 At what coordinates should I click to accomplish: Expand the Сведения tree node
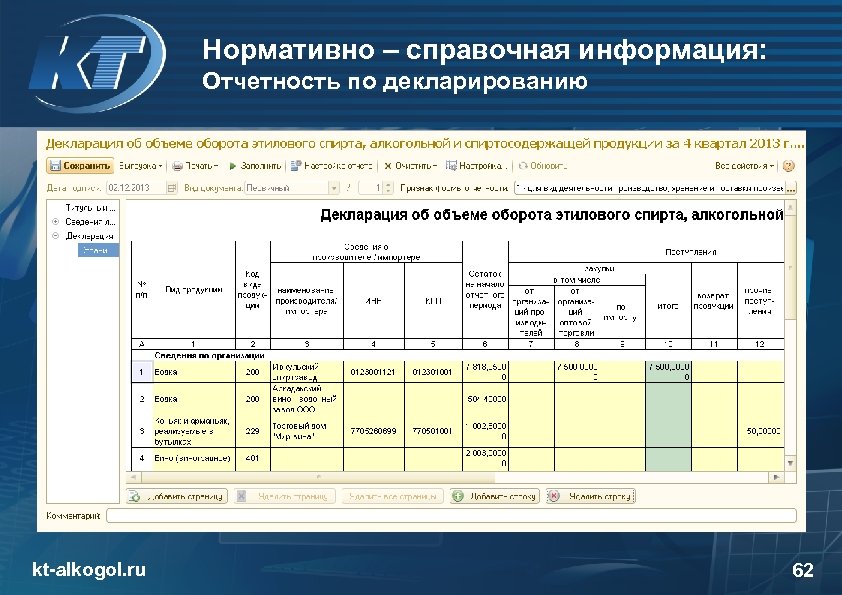55,222
